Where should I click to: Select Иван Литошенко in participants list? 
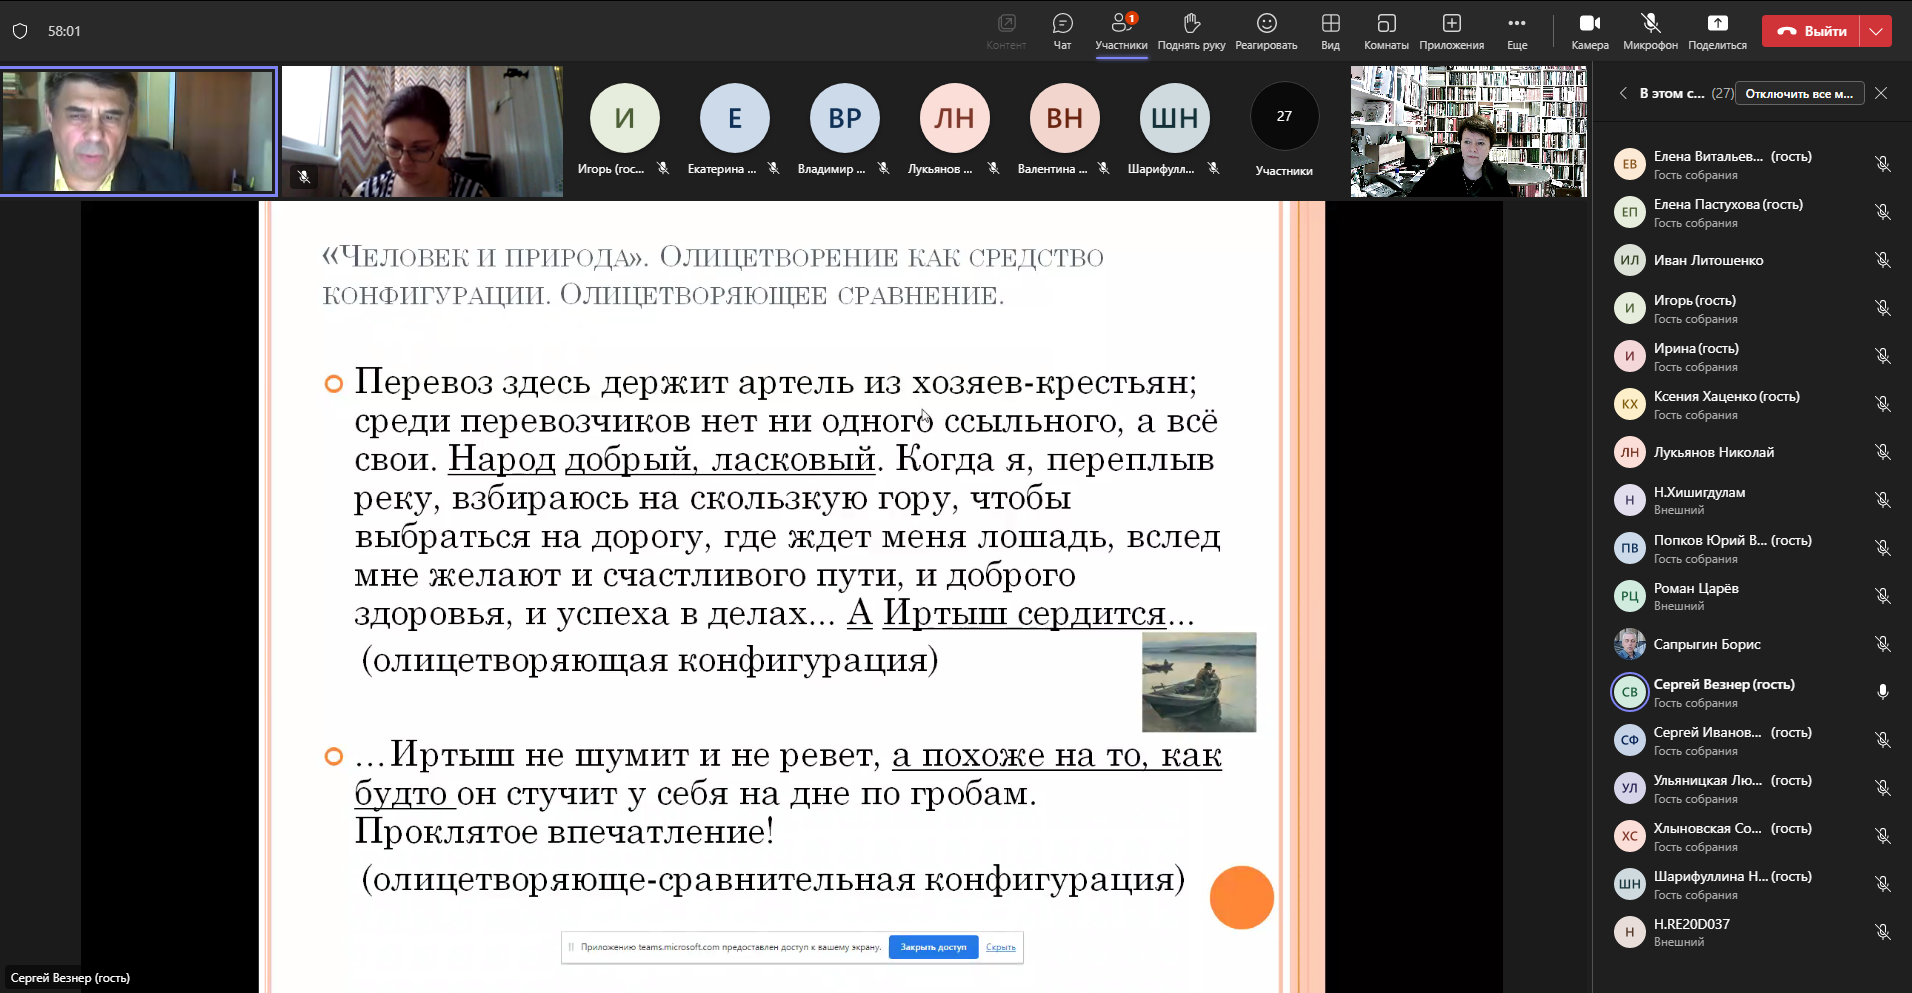pyautogui.click(x=1708, y=260)
